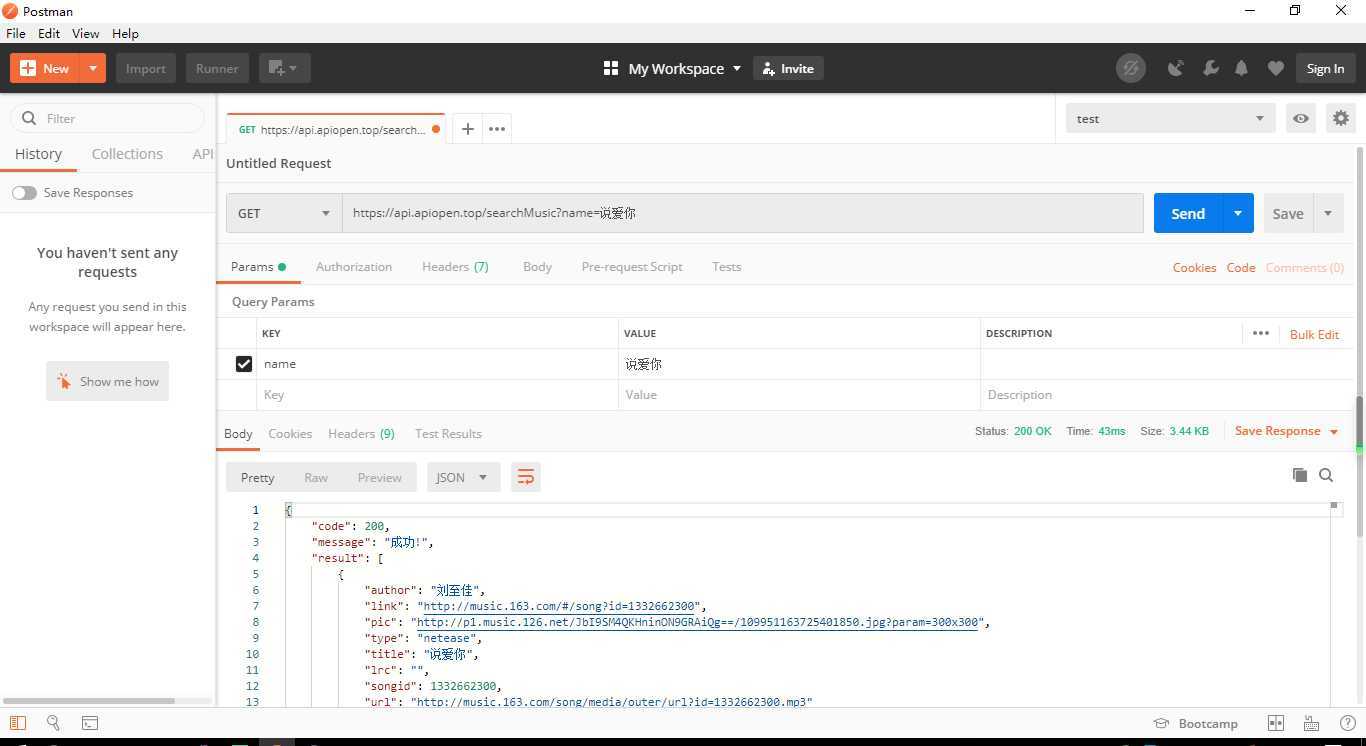This screenshot has width=1366, height=746.
Task: Open the response Cookies tab
Action: pos(290,433)
